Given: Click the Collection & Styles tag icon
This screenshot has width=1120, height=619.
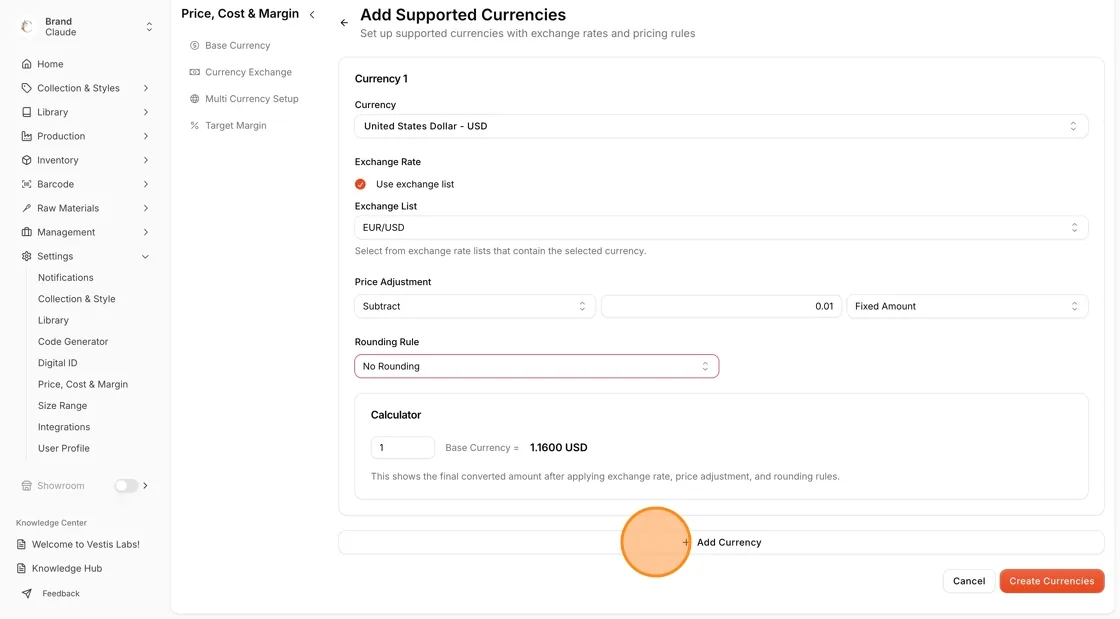Looking at the screenshot, I should [26, 88].
